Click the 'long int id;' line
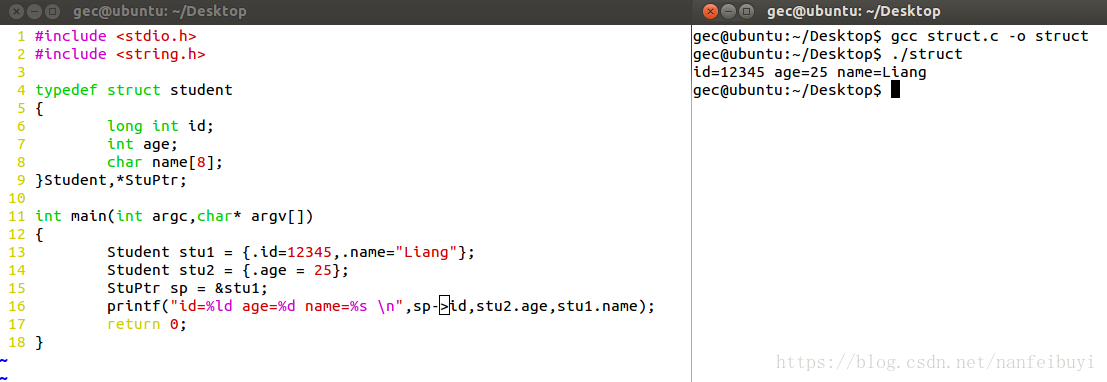 (160, 126)
